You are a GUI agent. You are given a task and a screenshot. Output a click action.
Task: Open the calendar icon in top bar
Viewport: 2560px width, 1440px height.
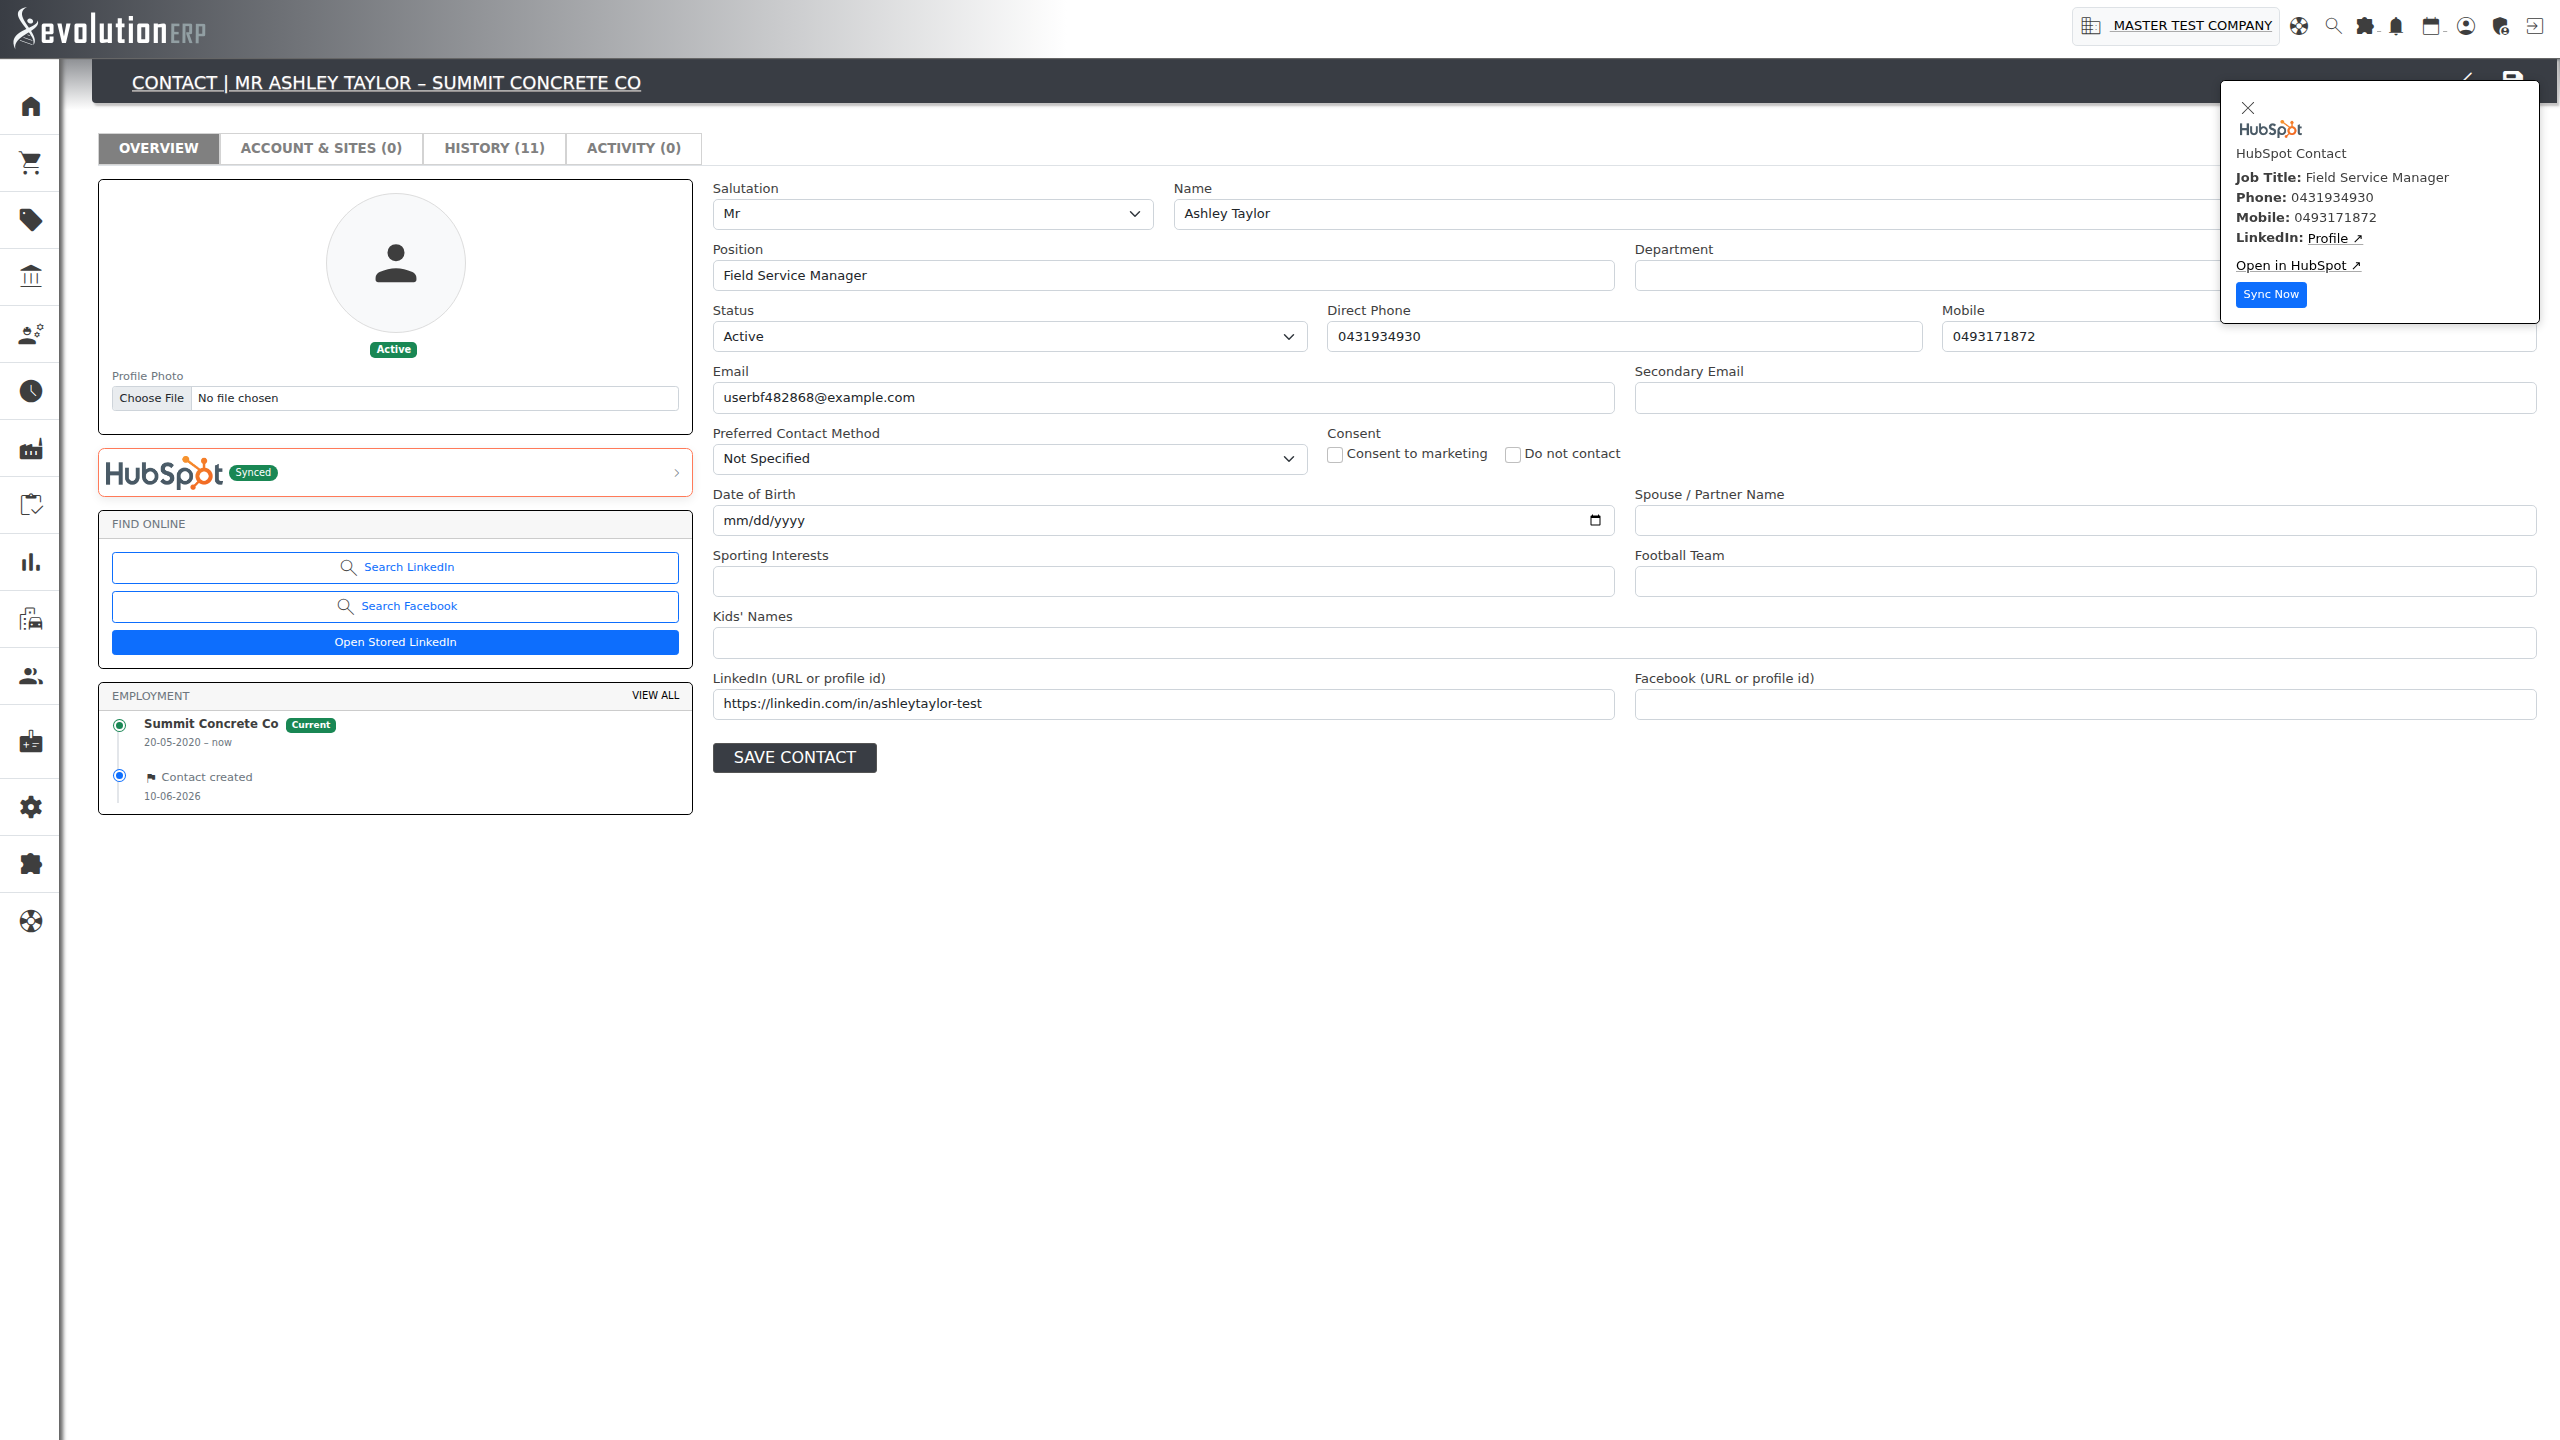2431,26
